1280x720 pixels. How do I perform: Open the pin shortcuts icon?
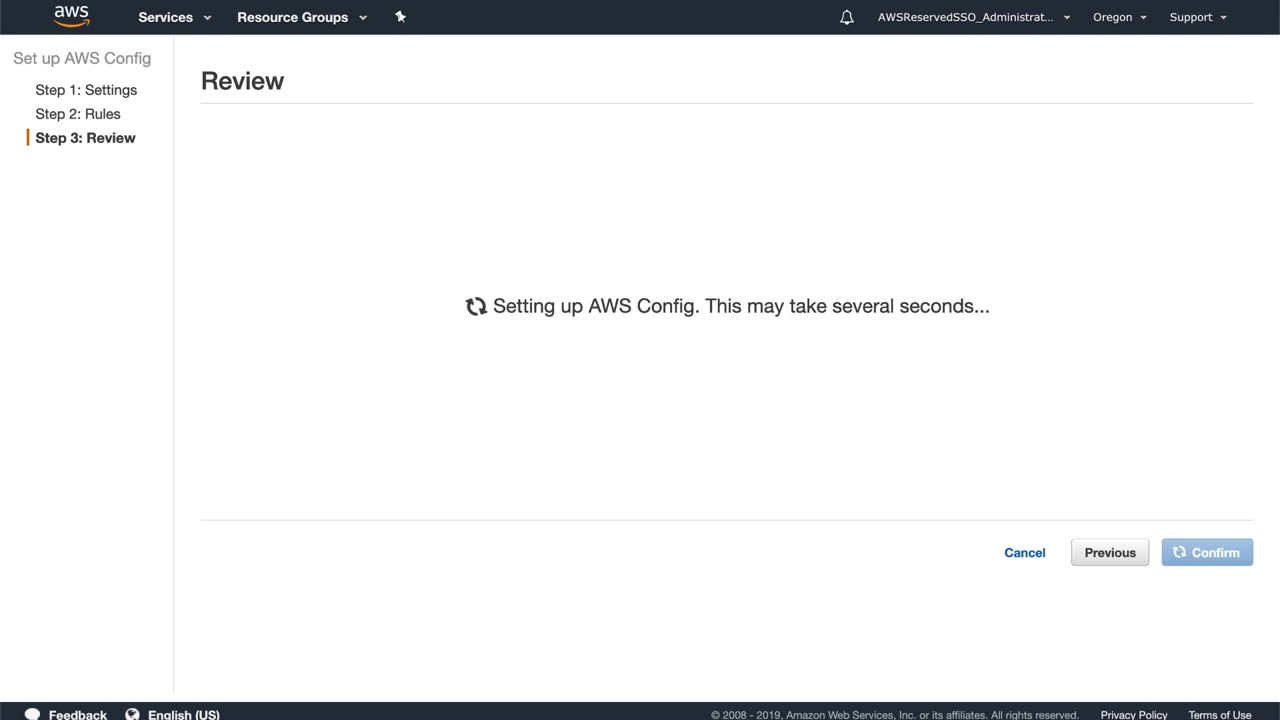click(x=400, y=17)
